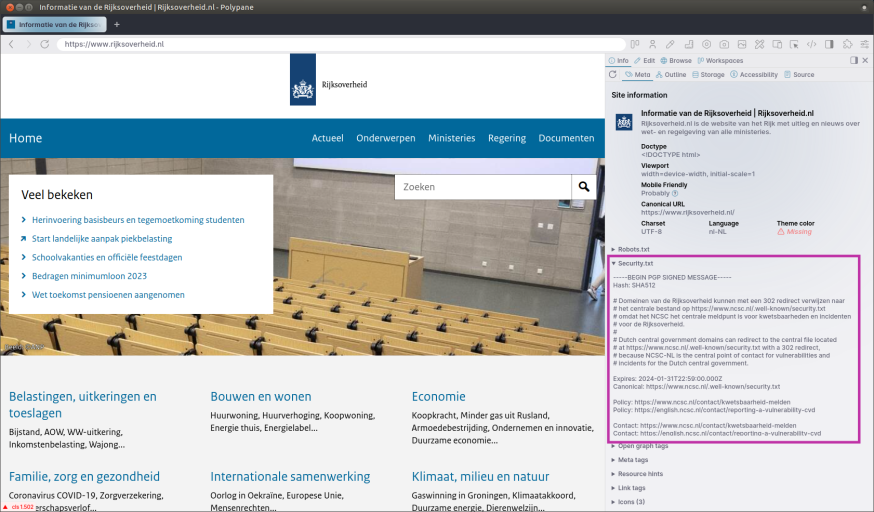
Task: Open the Workspaces panel tab
Action: coord(720,60)
